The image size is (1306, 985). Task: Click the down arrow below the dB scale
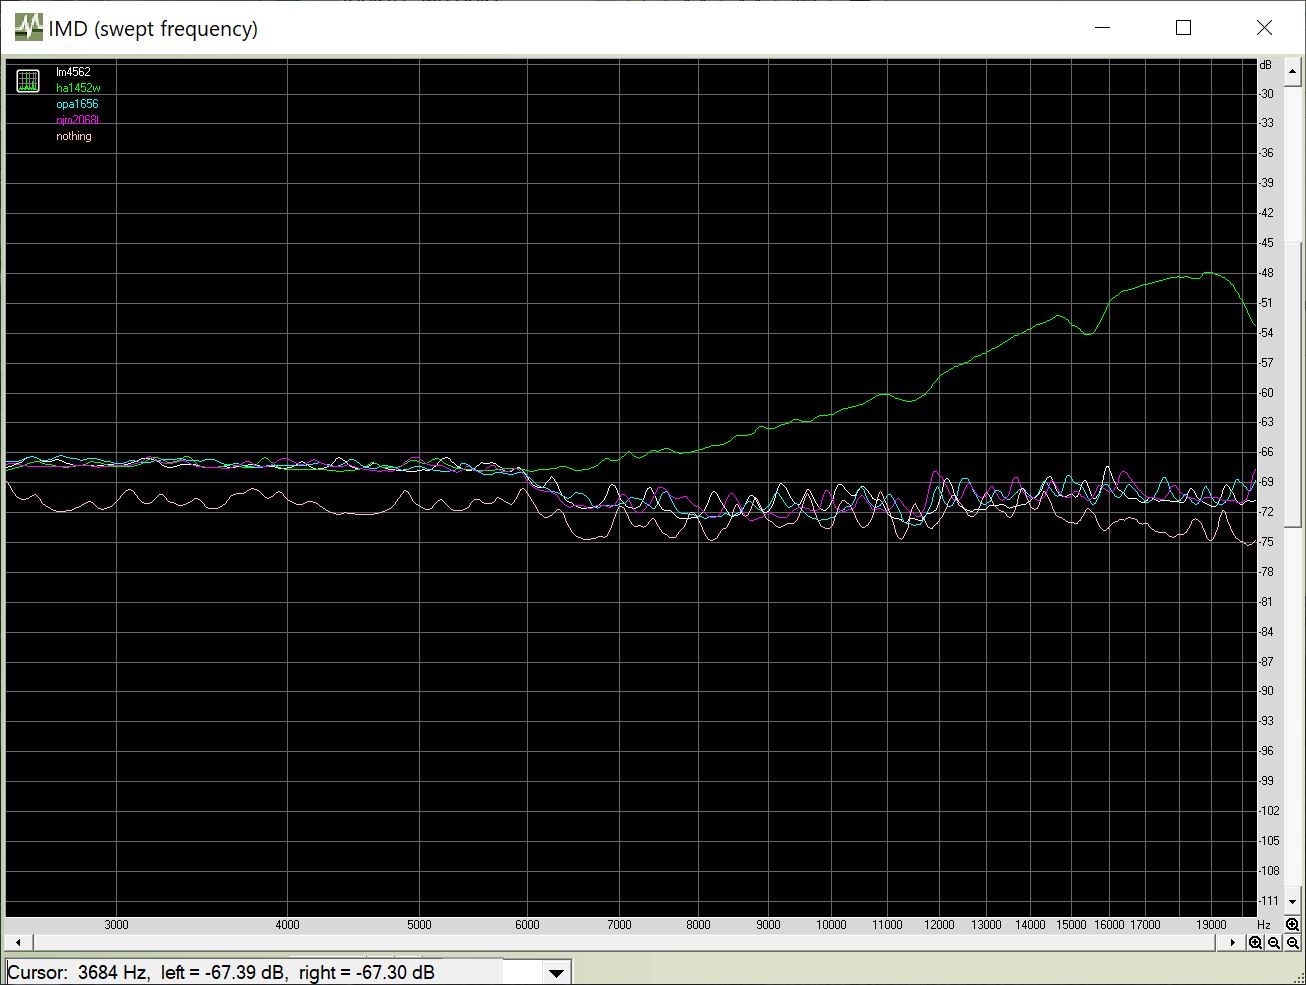click(1292, 902)
